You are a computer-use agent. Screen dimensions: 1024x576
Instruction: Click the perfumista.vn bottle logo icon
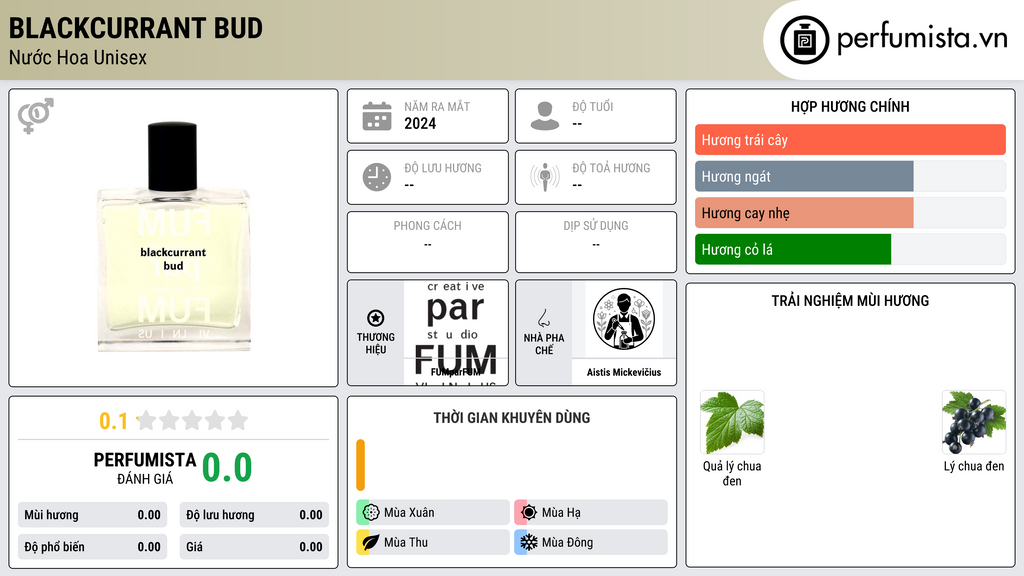[804, 40]
